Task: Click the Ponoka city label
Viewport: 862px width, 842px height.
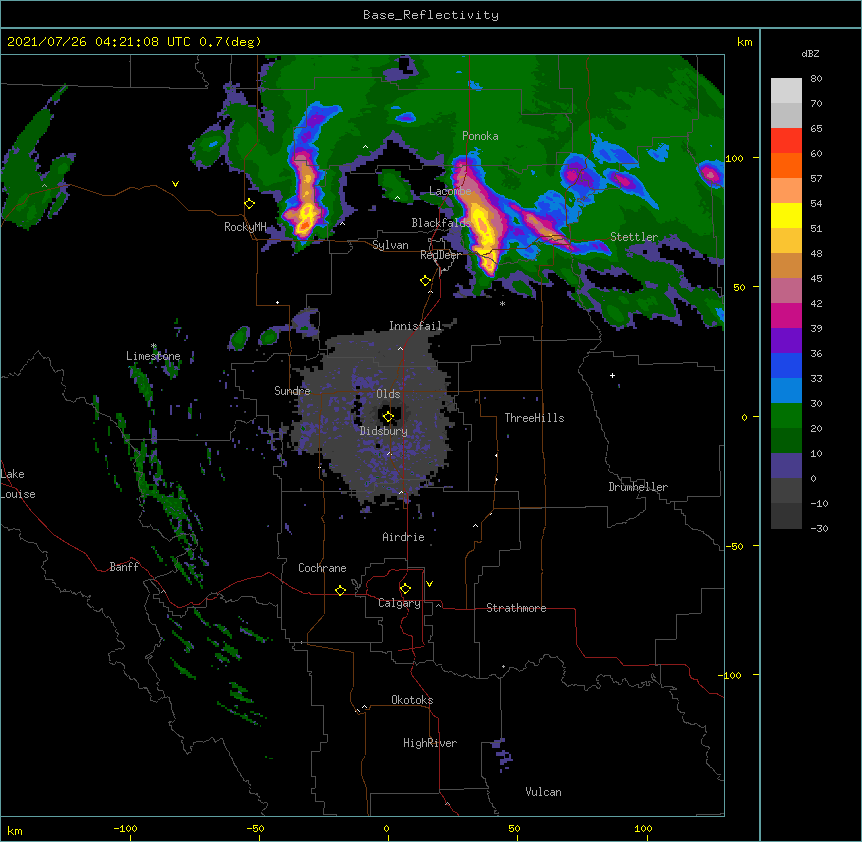Action: coord(480,136)
